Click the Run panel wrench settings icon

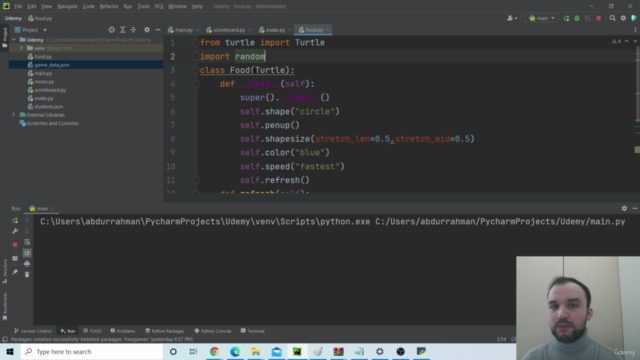click(x=15, y=231)
